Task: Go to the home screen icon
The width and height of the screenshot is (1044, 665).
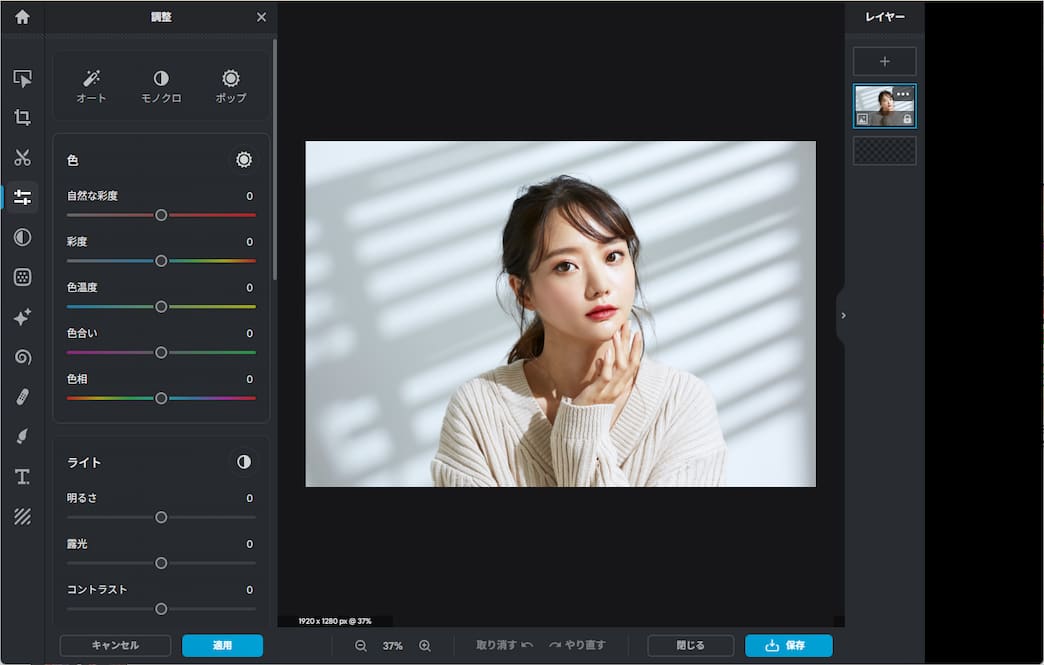Action: click(23, 17)
